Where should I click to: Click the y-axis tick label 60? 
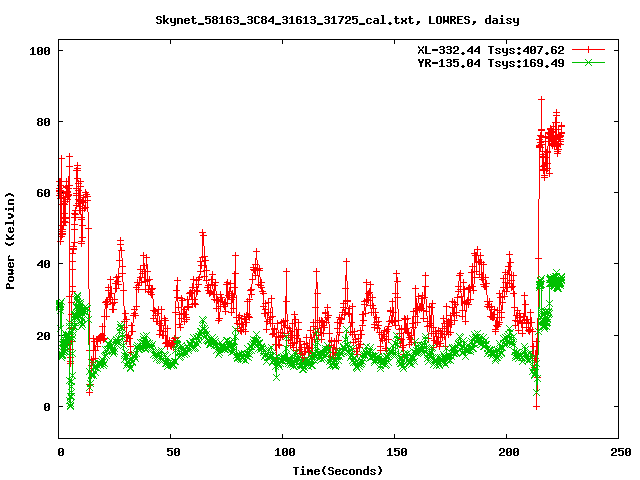43,193
